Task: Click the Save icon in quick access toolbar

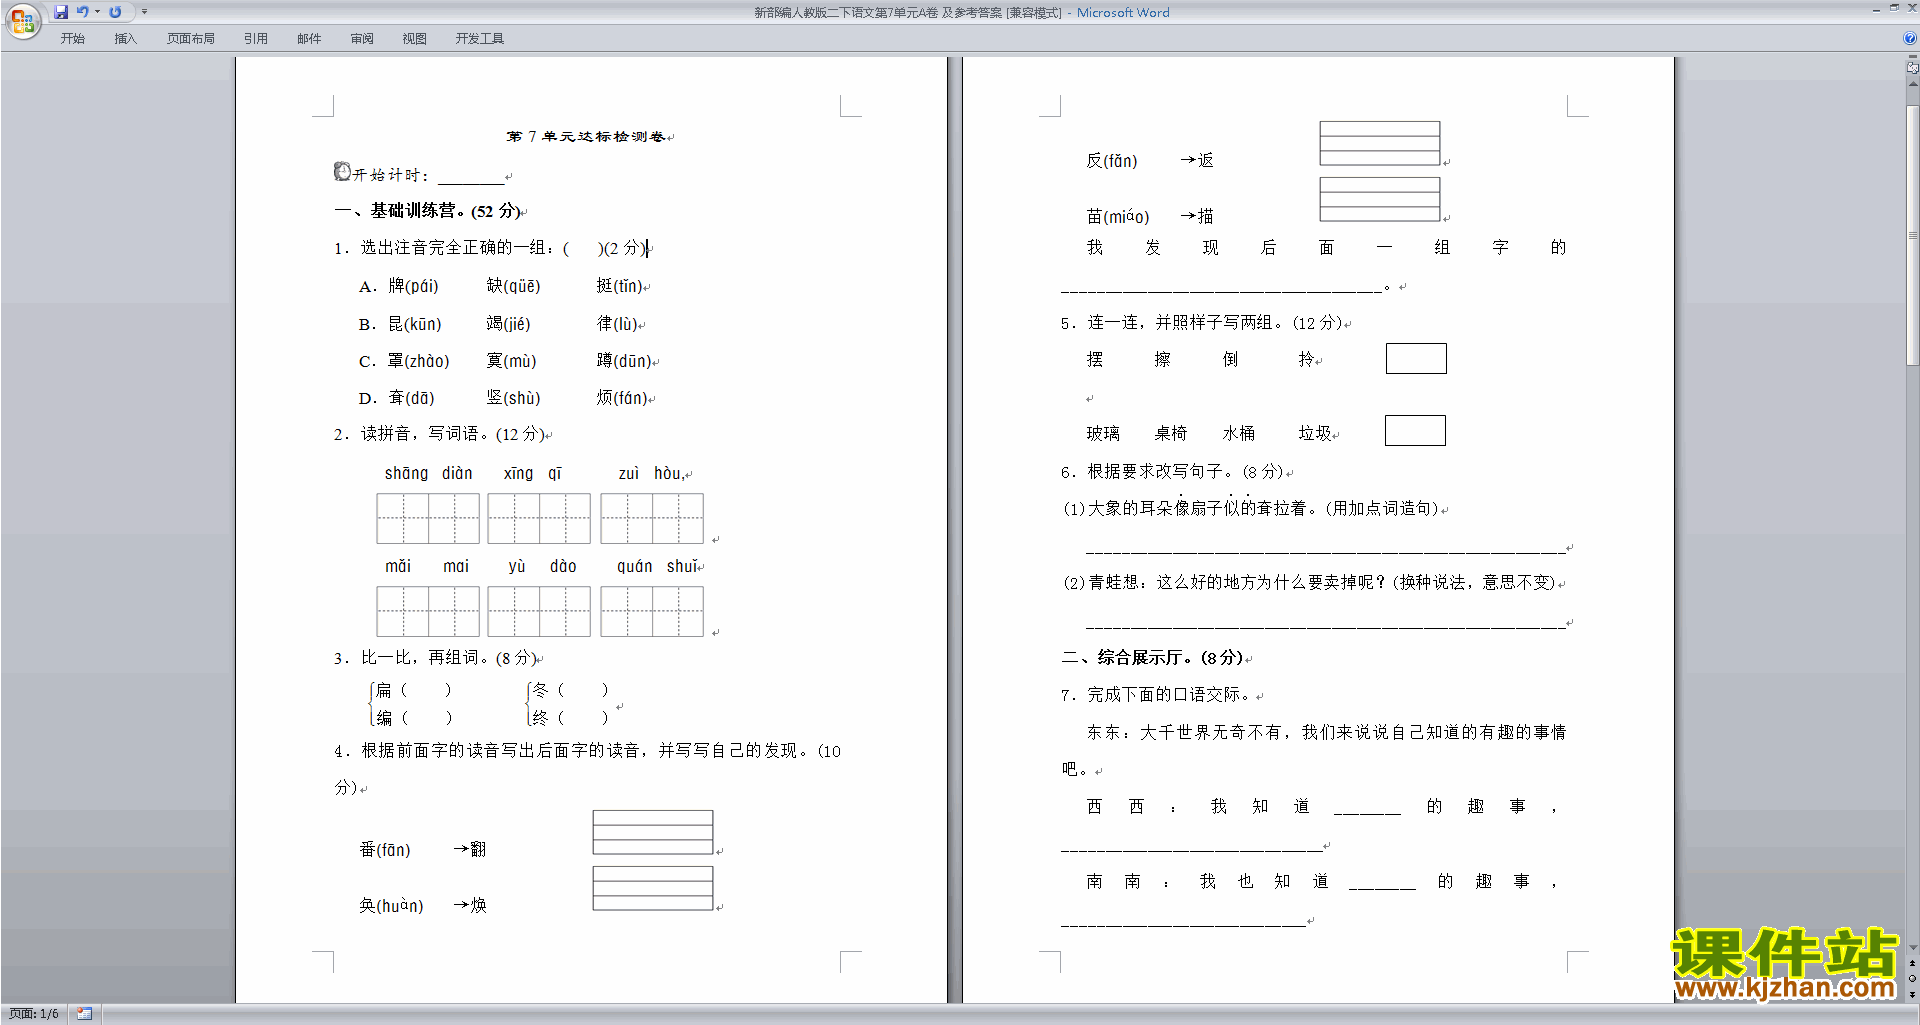Action: pos(61,12)
